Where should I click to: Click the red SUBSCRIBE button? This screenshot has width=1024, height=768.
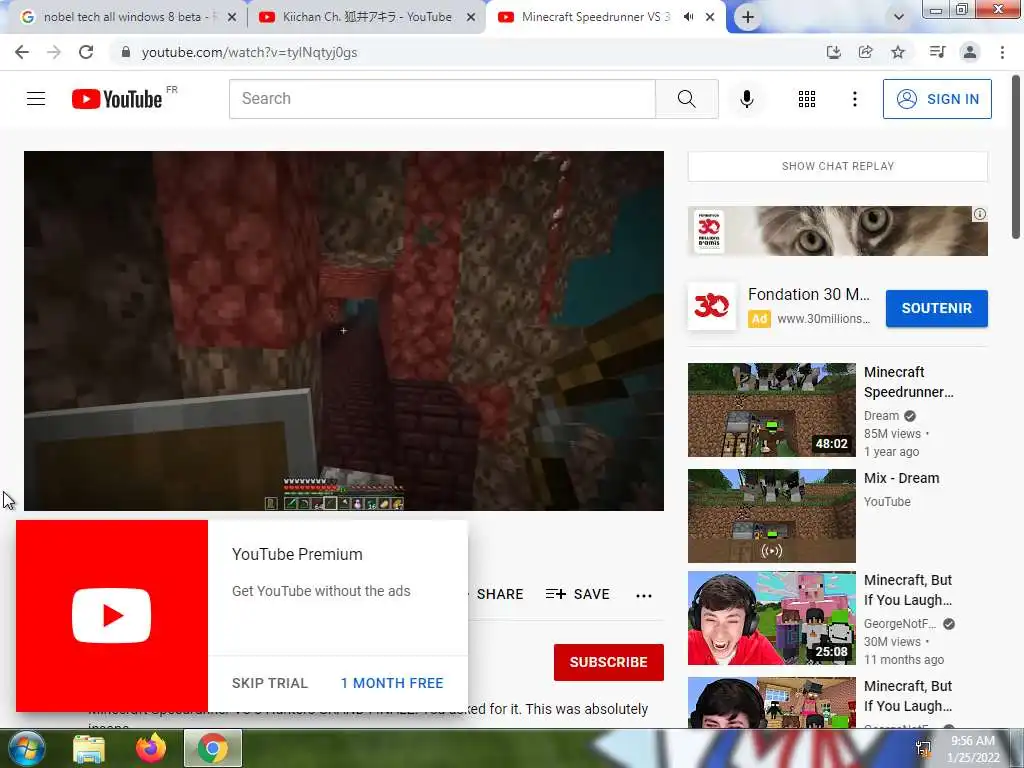(x=609, y=662)
